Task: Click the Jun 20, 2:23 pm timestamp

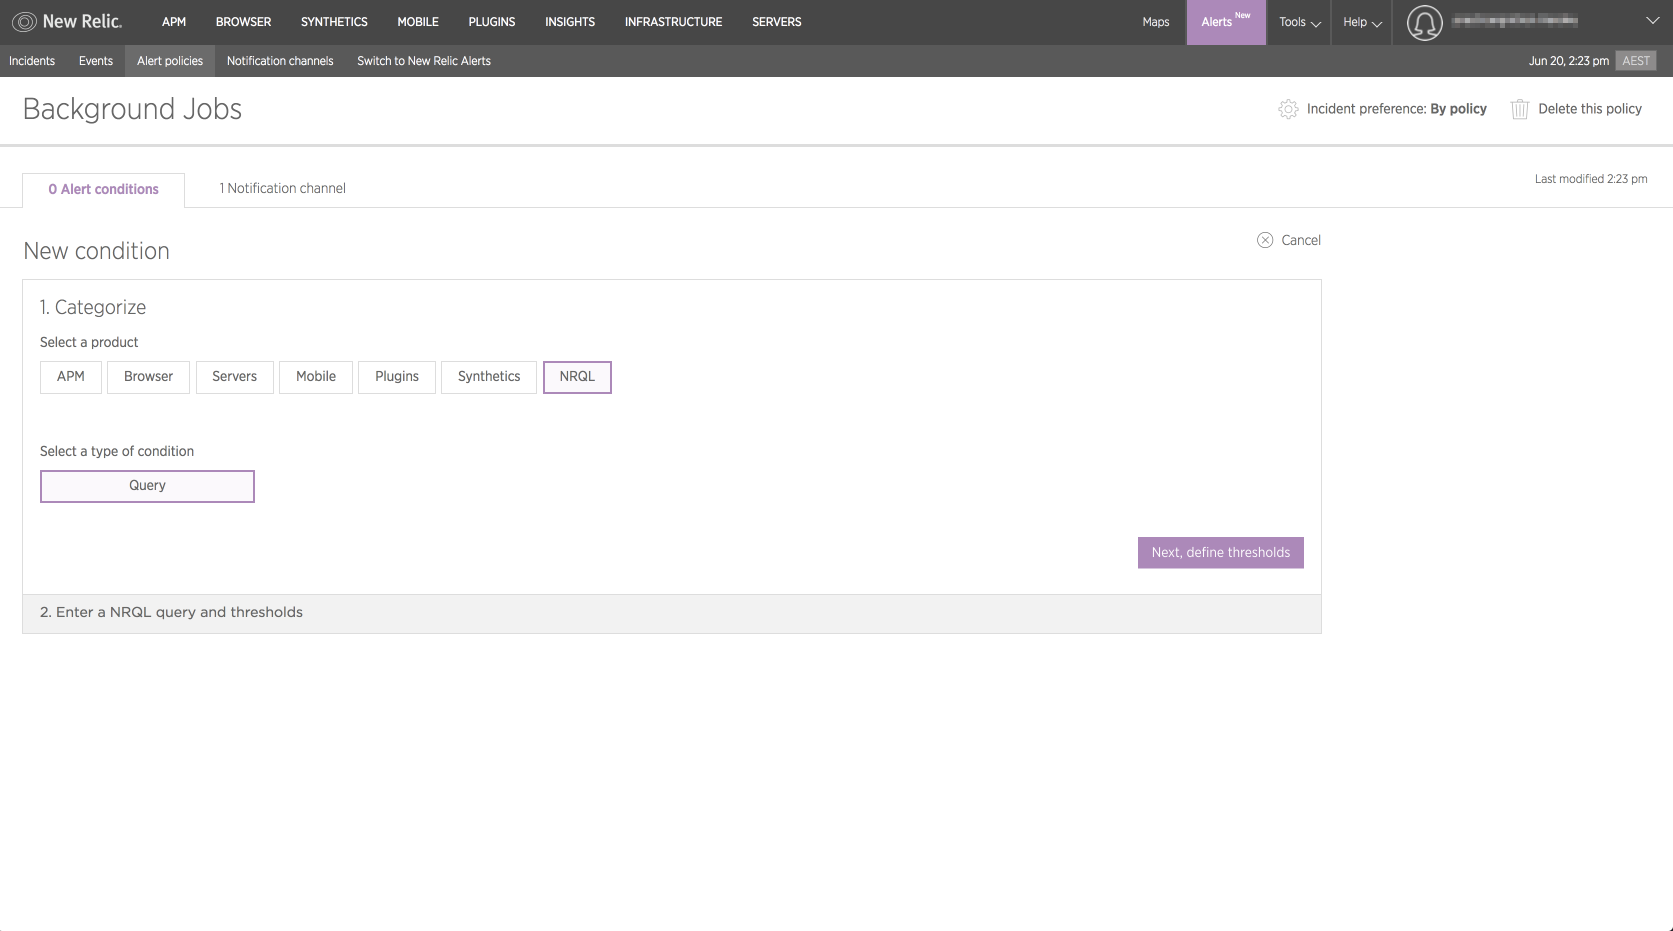Action: (x=1568, y=61)
